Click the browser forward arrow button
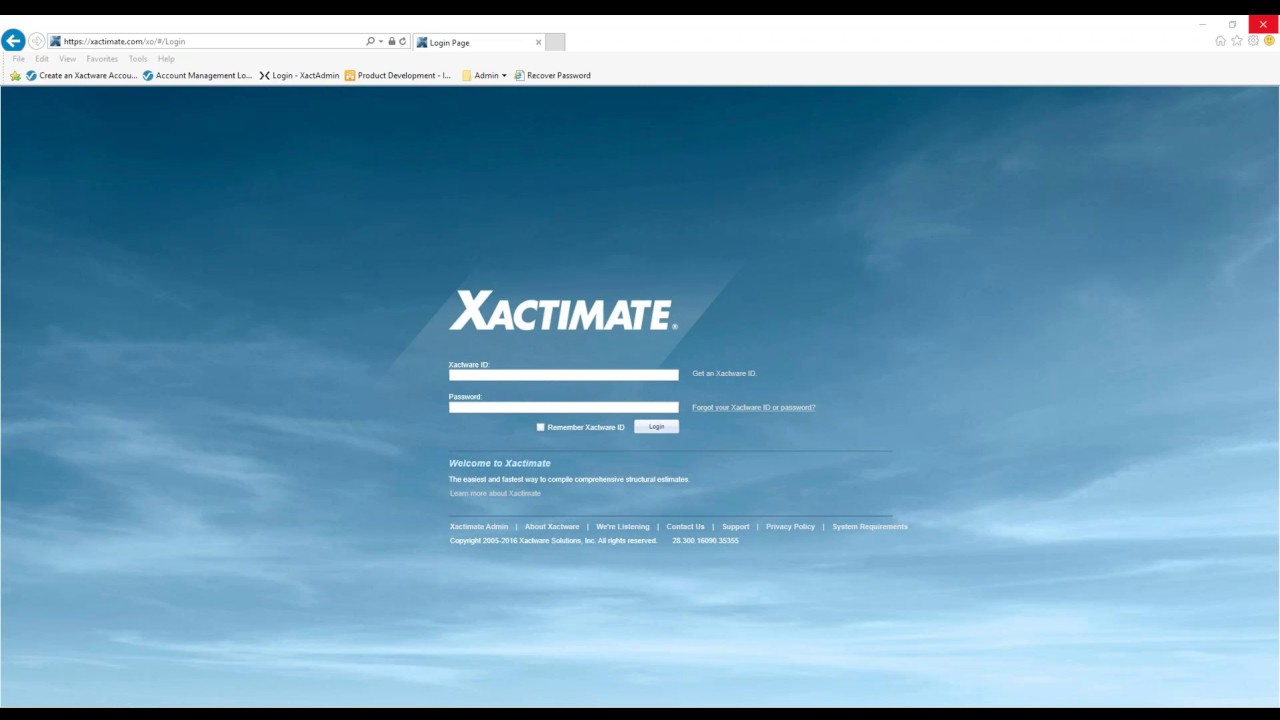This screenshot has width=1280, height=720. point(36,41)
